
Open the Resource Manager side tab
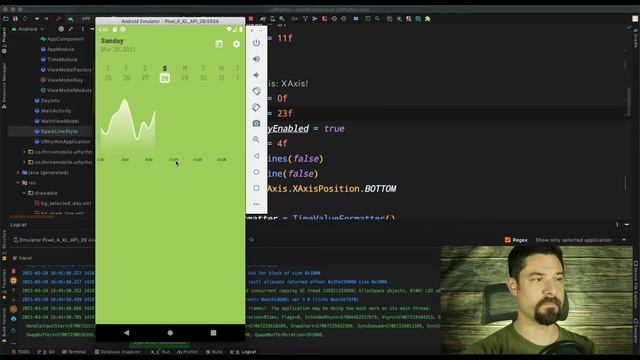4,85
